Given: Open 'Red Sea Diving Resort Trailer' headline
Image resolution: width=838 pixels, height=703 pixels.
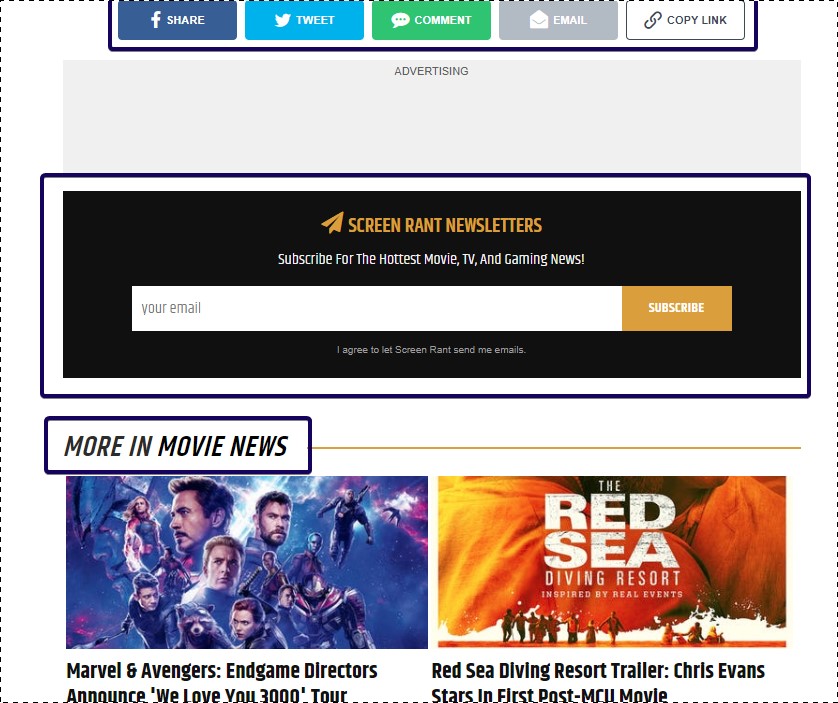Looking at the screenshot, I should pos(598,682).
